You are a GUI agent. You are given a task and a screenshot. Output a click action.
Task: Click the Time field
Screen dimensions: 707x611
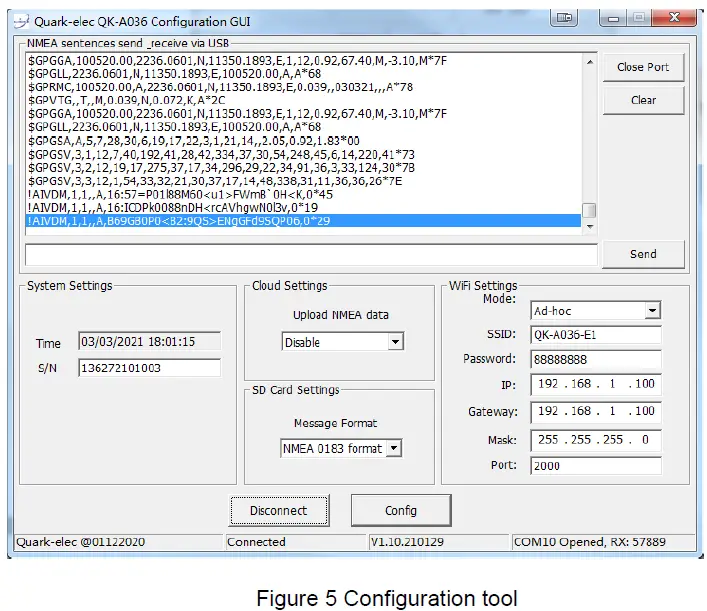click(x=150, y=342)
